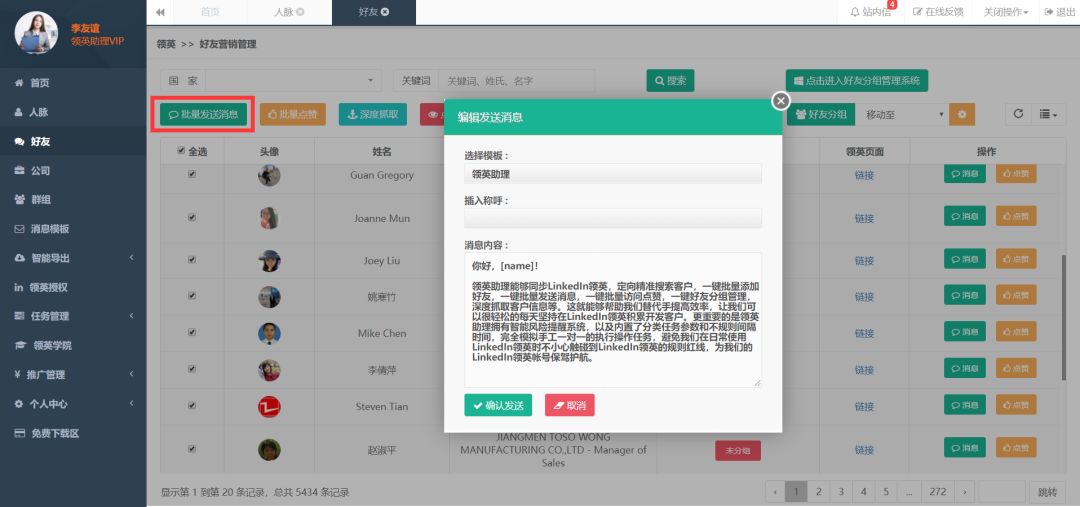Close the 编辑发送消息 dialog with X
The width and height of the screenshot is (1080, 507).
(x=780, y=101)
